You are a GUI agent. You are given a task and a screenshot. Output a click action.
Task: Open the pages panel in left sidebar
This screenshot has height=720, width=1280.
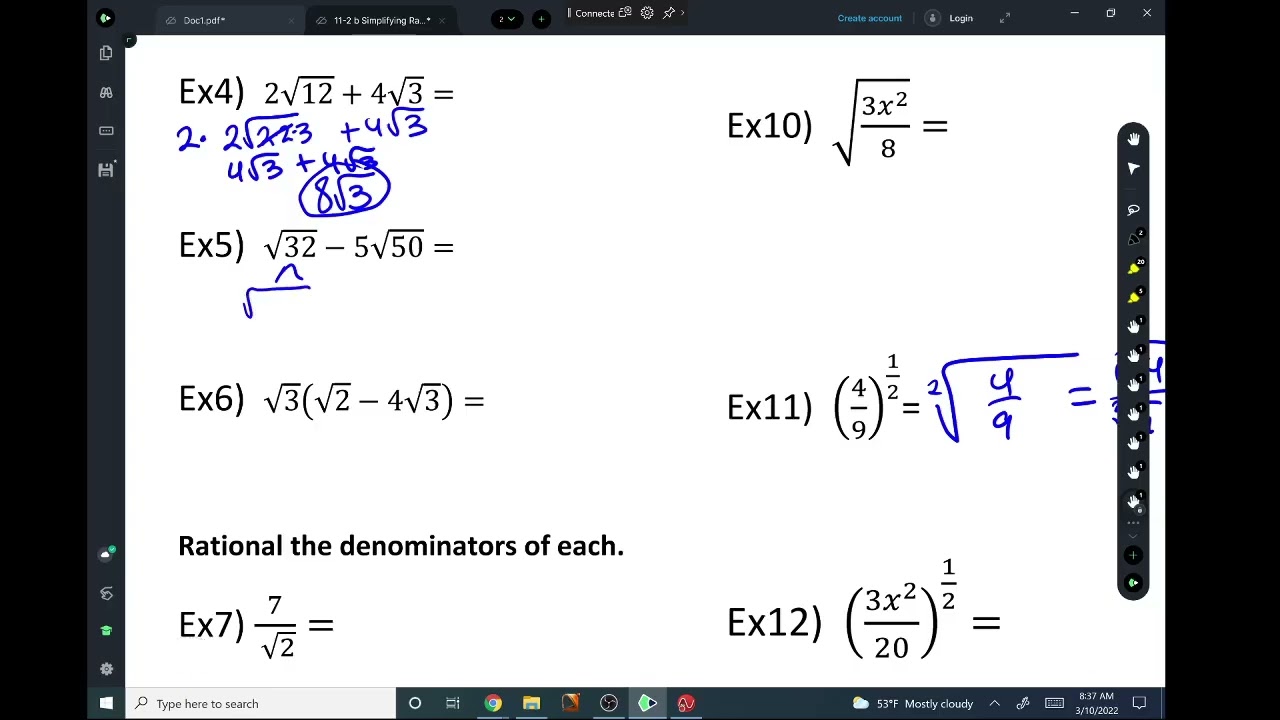[x=106, y=53]
